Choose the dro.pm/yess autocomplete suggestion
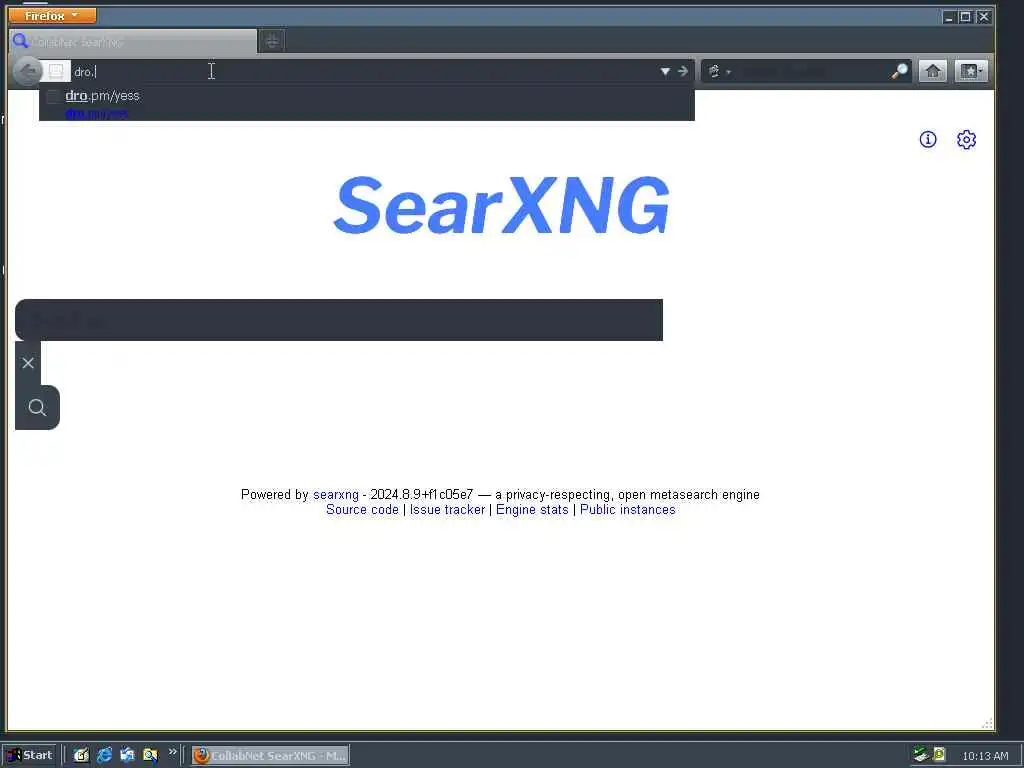 [x=366, y=103]
